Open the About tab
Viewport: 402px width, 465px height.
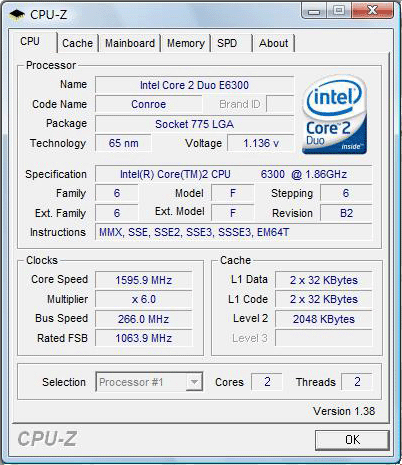coord(274,43)
